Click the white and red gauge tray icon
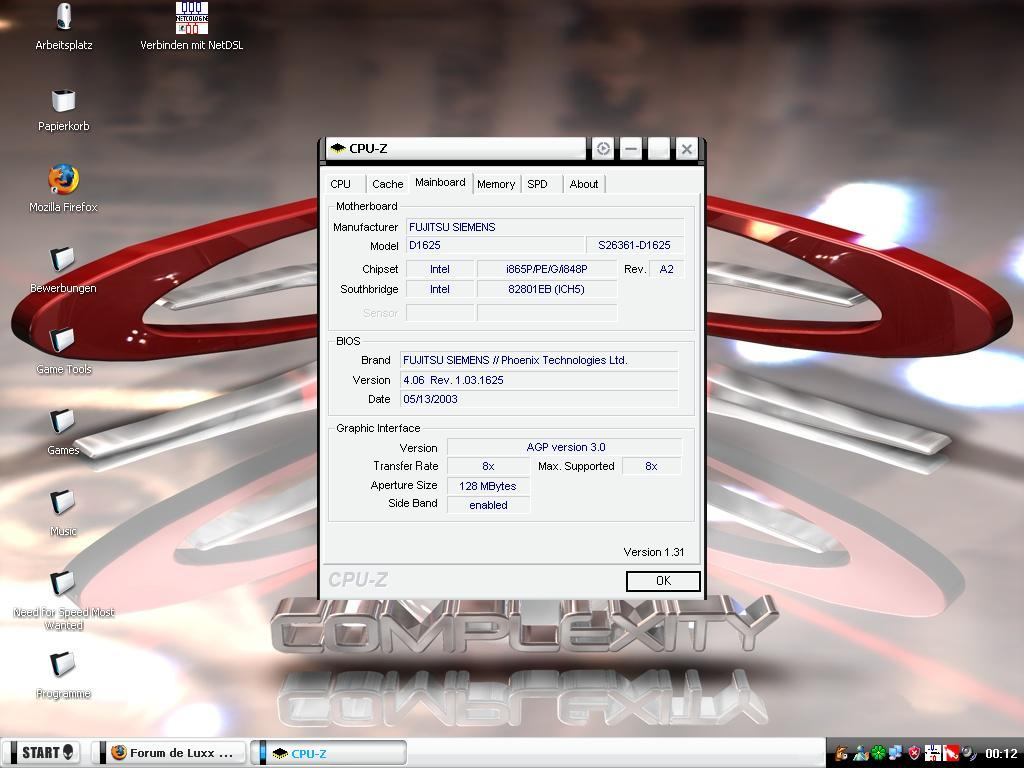The image size is (1024, 768). pos(932,753)
